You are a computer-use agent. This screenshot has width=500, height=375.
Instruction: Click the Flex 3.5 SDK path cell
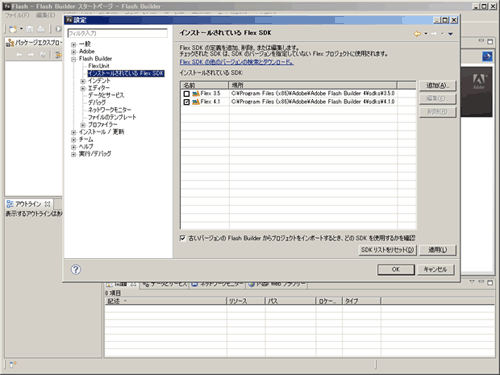pyautogui.click(x=313, y=94)
